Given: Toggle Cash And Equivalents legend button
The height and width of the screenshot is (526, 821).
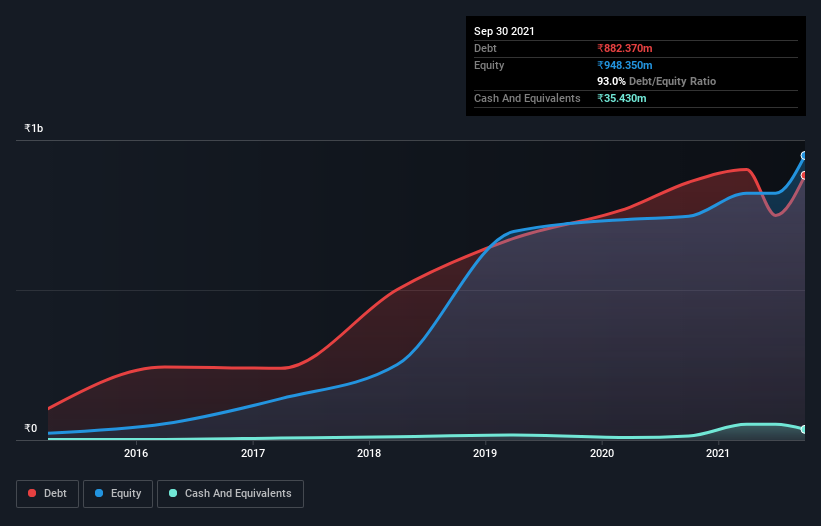Looking at the screenshot, I should click(x=230, y=494).
